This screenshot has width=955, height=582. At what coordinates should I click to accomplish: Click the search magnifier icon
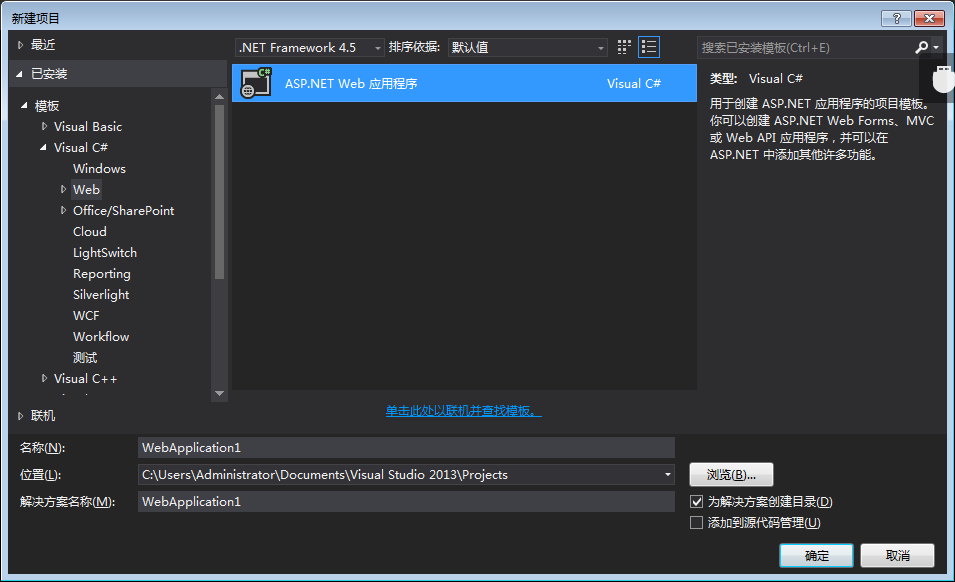pos(922,47)
